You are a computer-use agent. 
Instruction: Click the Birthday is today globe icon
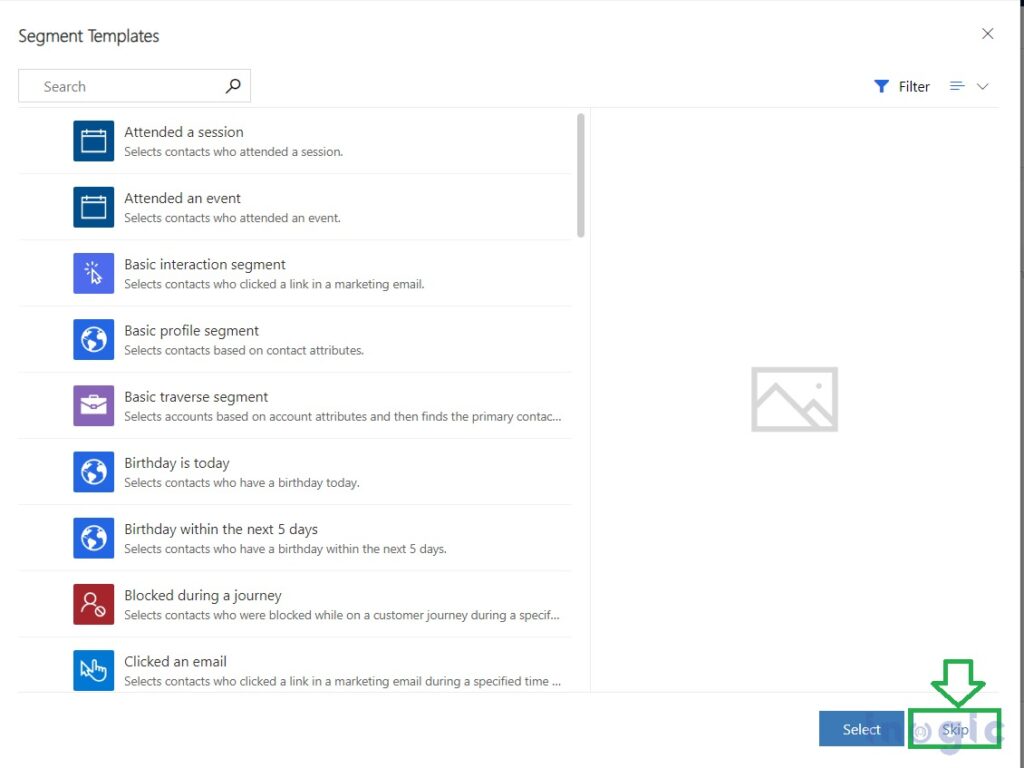point(93,472)
